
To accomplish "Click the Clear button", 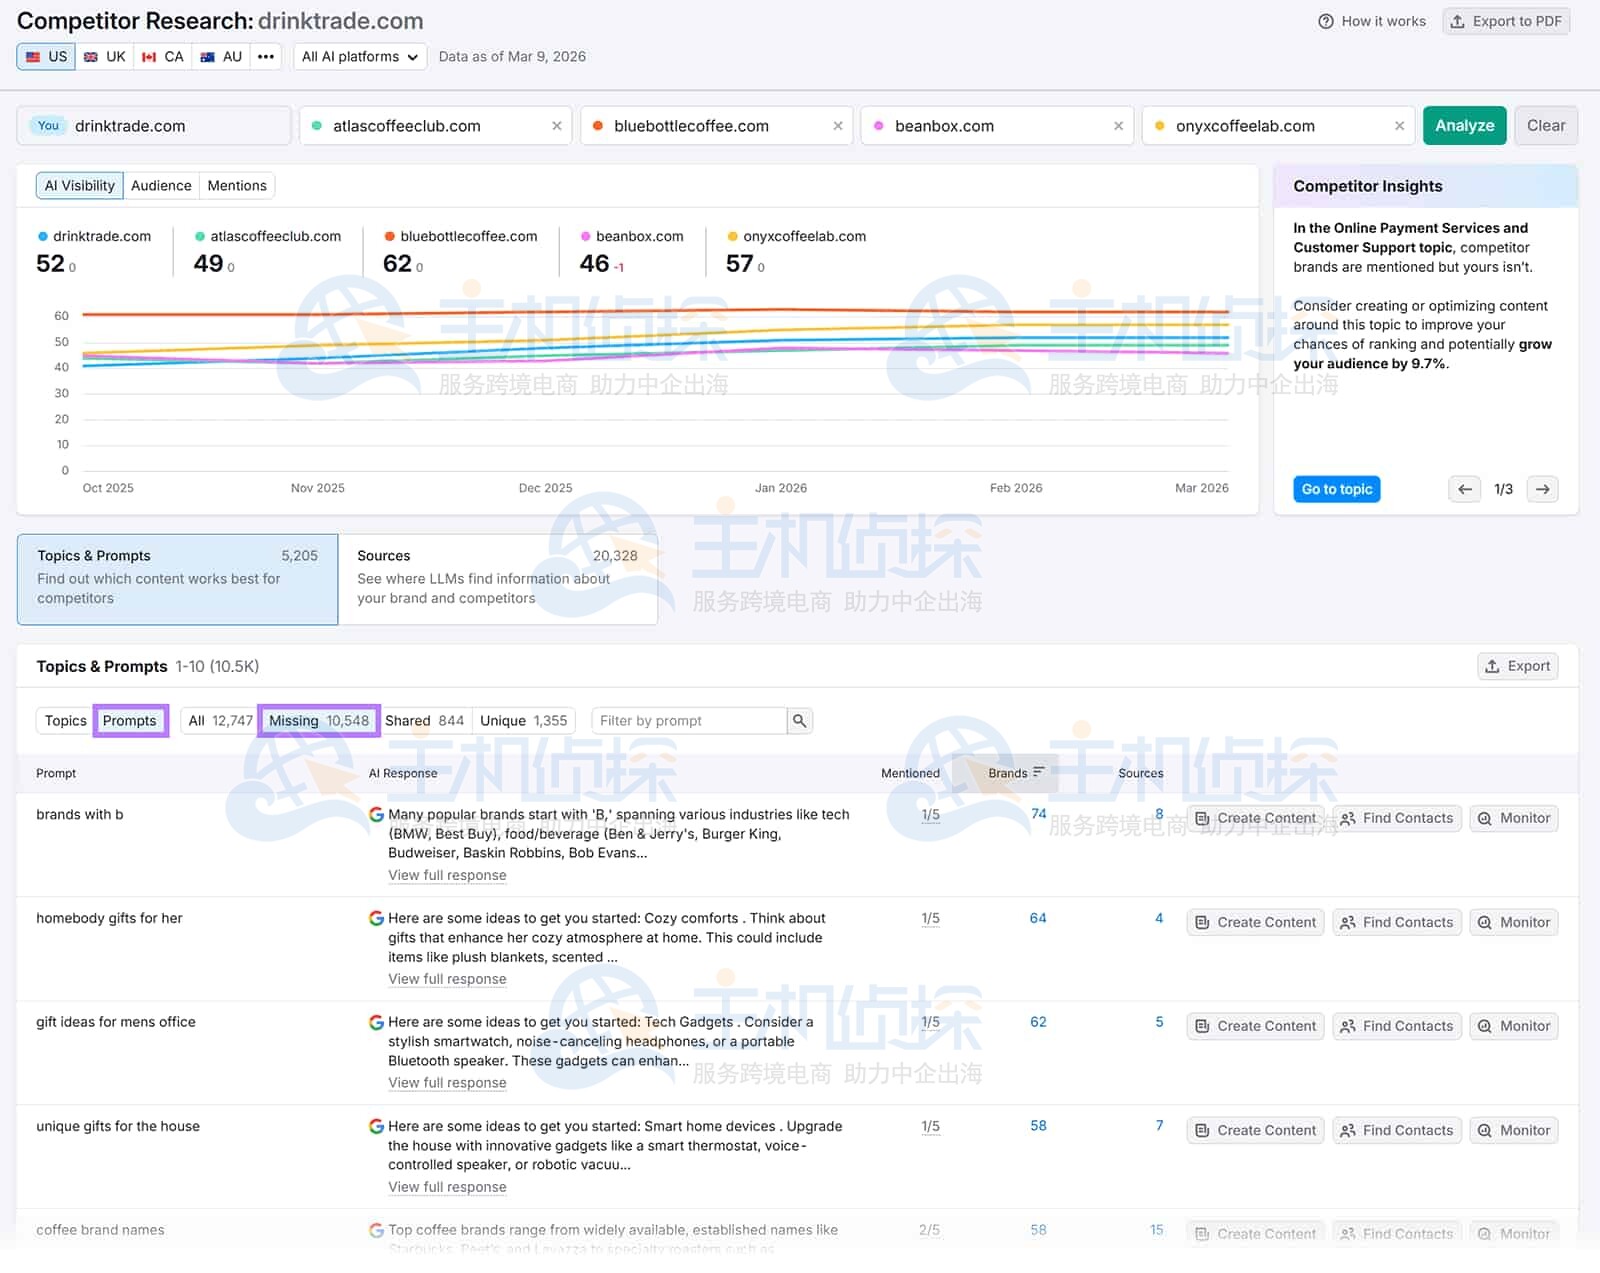I will [x=1546, y=126].
